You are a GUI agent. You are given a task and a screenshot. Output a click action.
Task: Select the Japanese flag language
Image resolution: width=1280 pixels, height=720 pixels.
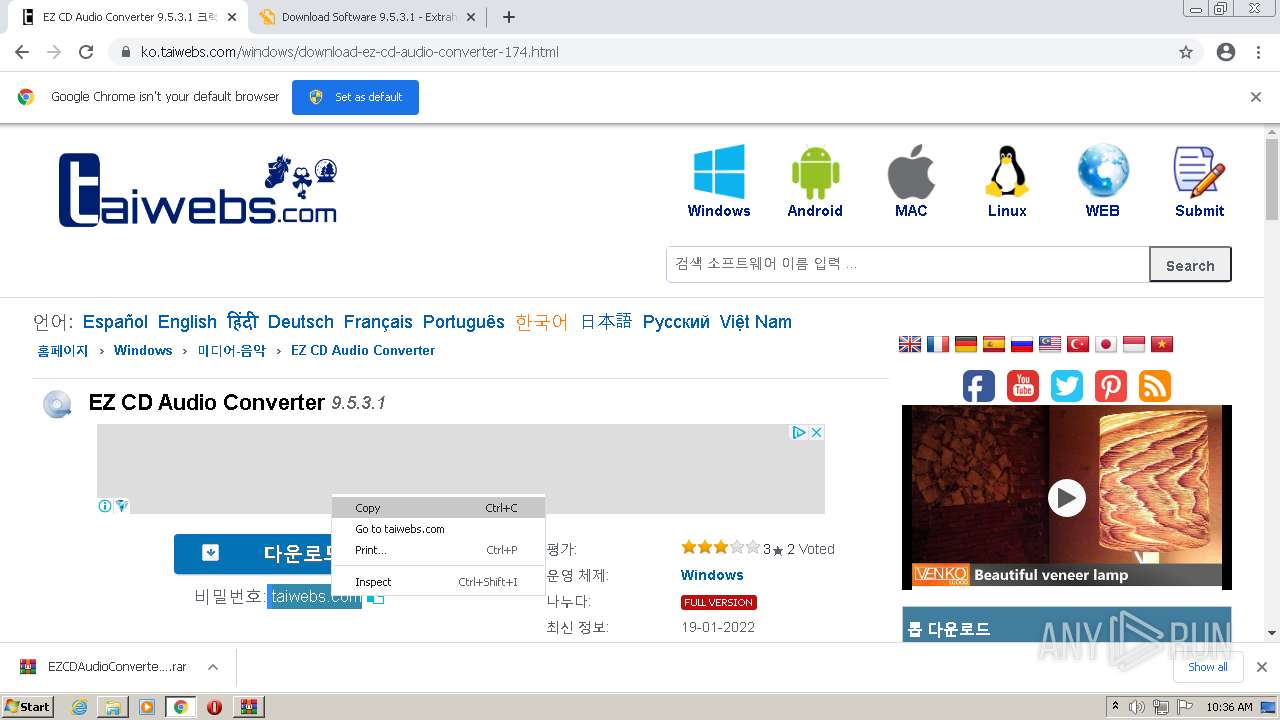1106,344
